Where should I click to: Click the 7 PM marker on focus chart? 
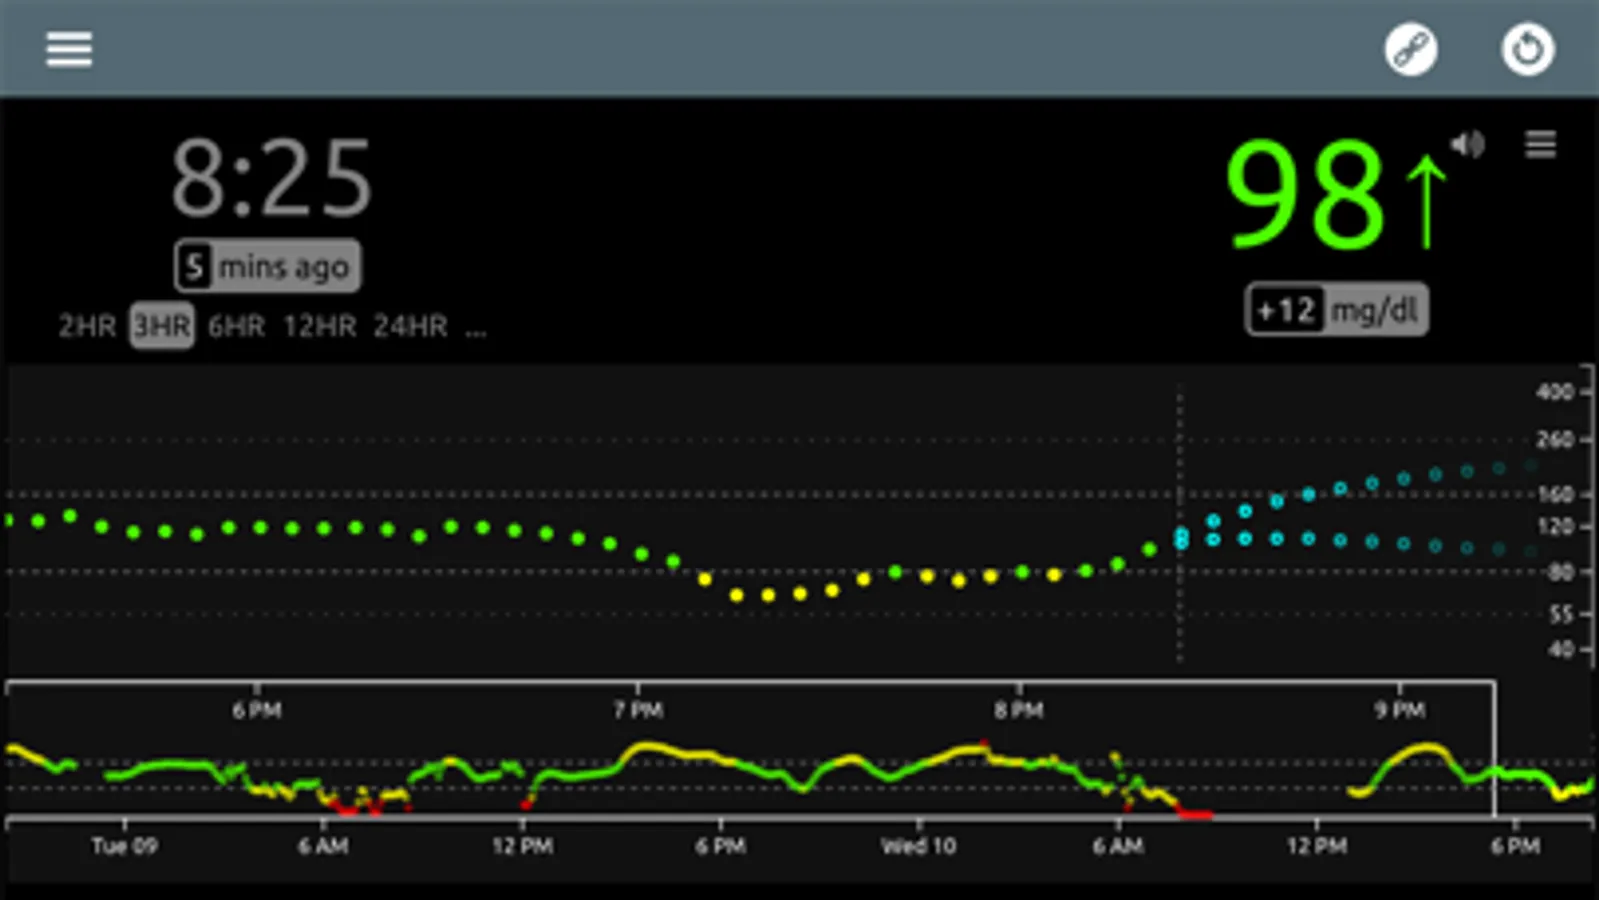tap(638, 710)
